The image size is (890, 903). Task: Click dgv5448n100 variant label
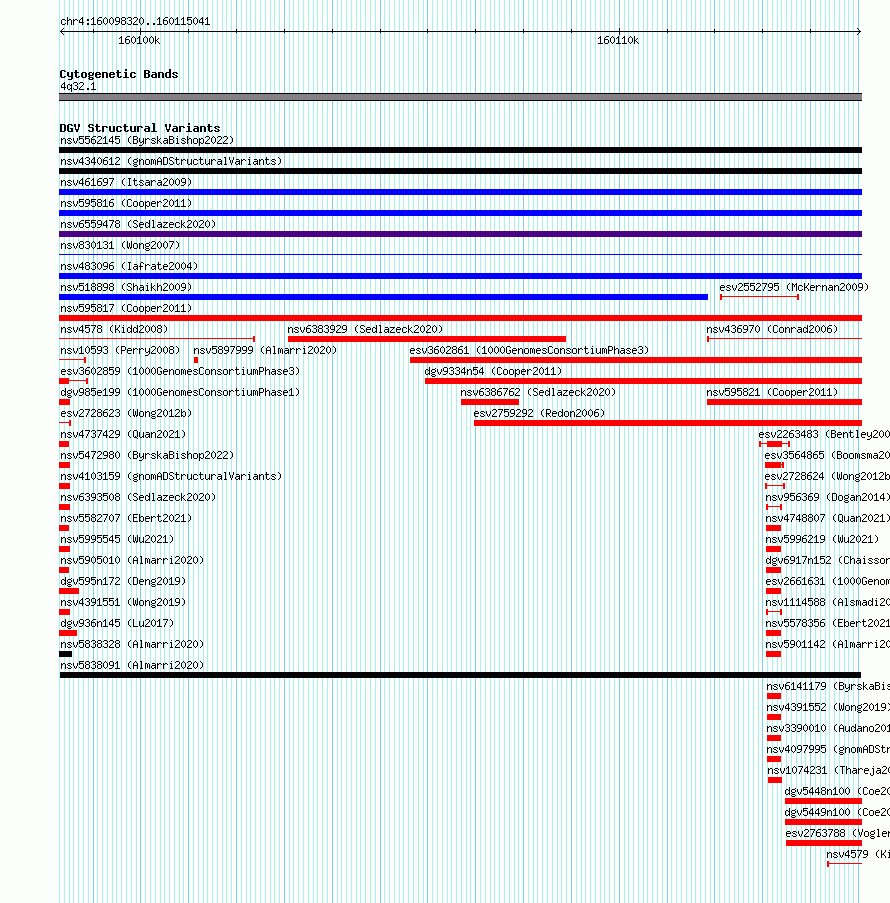click(x=837, y=791)
